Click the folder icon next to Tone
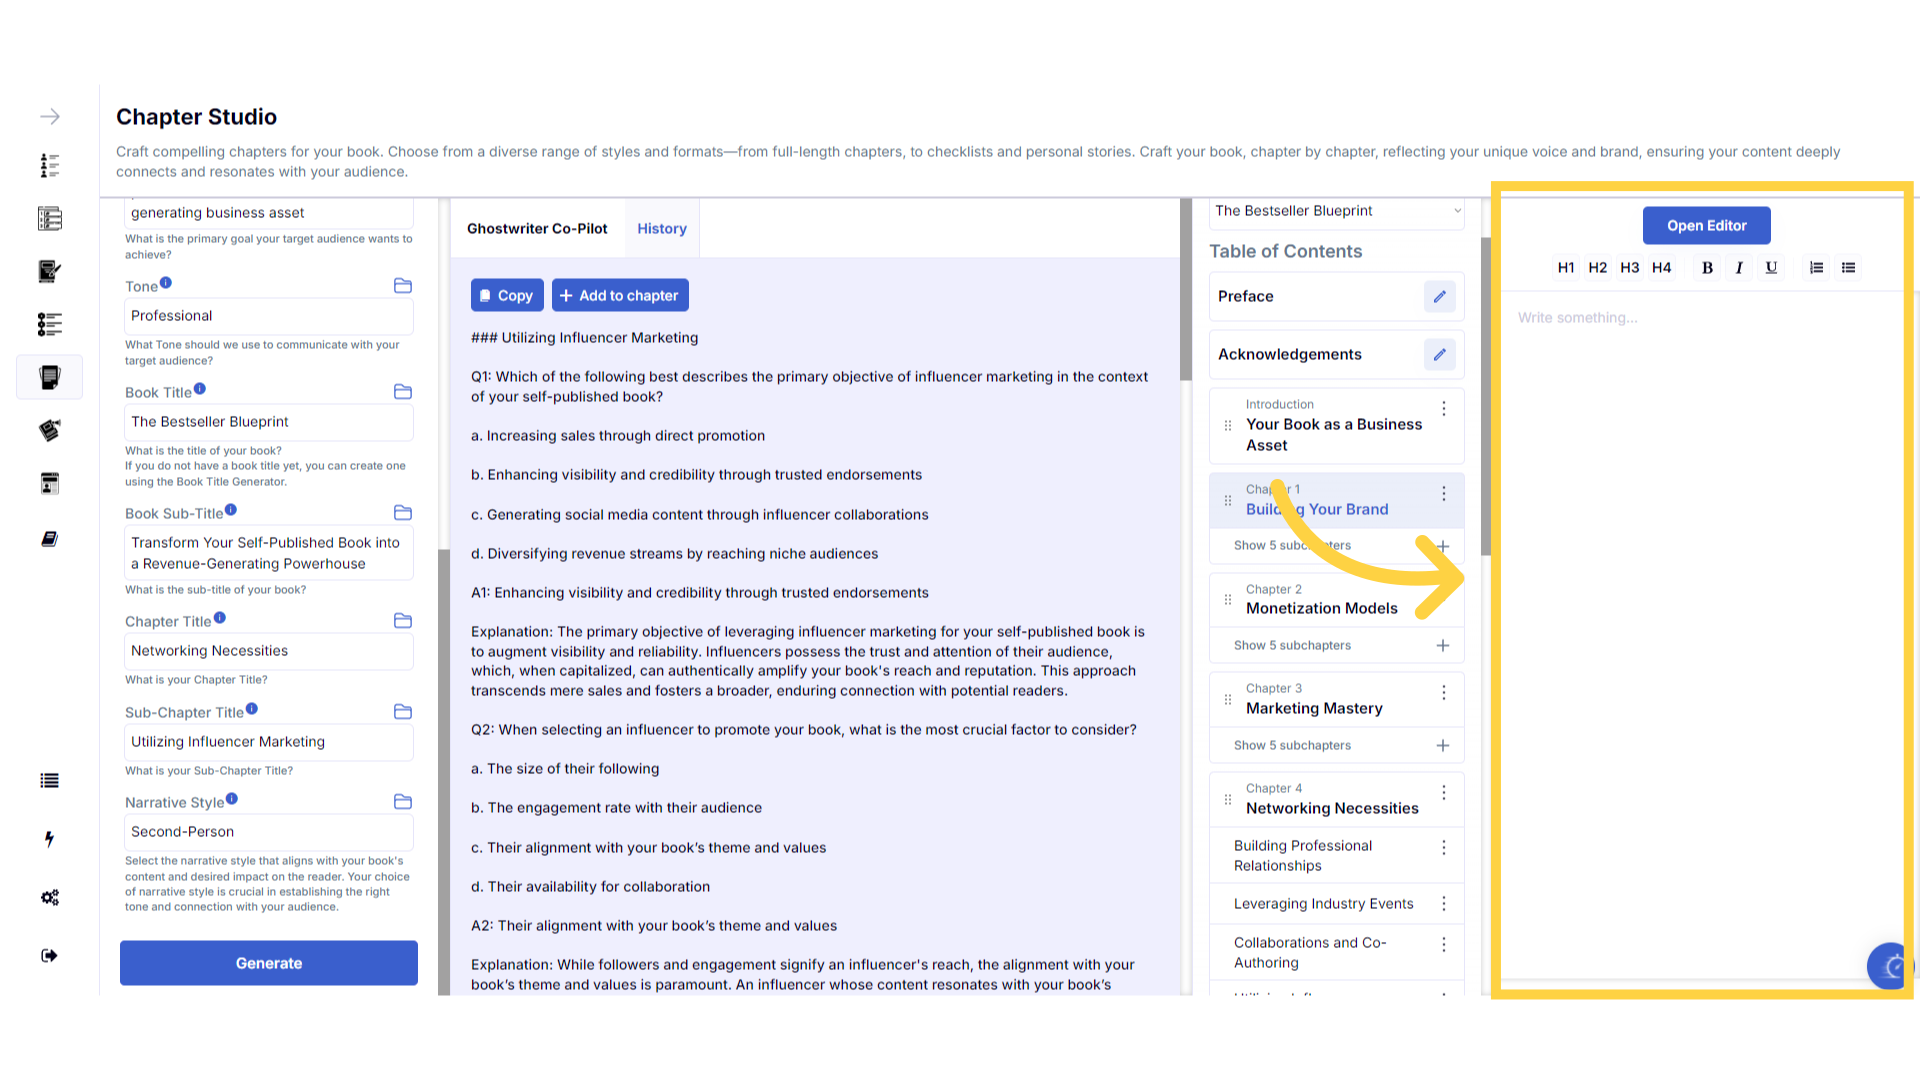Image resolution: width=1920 pixels, height=1080 pixels. 403,286
